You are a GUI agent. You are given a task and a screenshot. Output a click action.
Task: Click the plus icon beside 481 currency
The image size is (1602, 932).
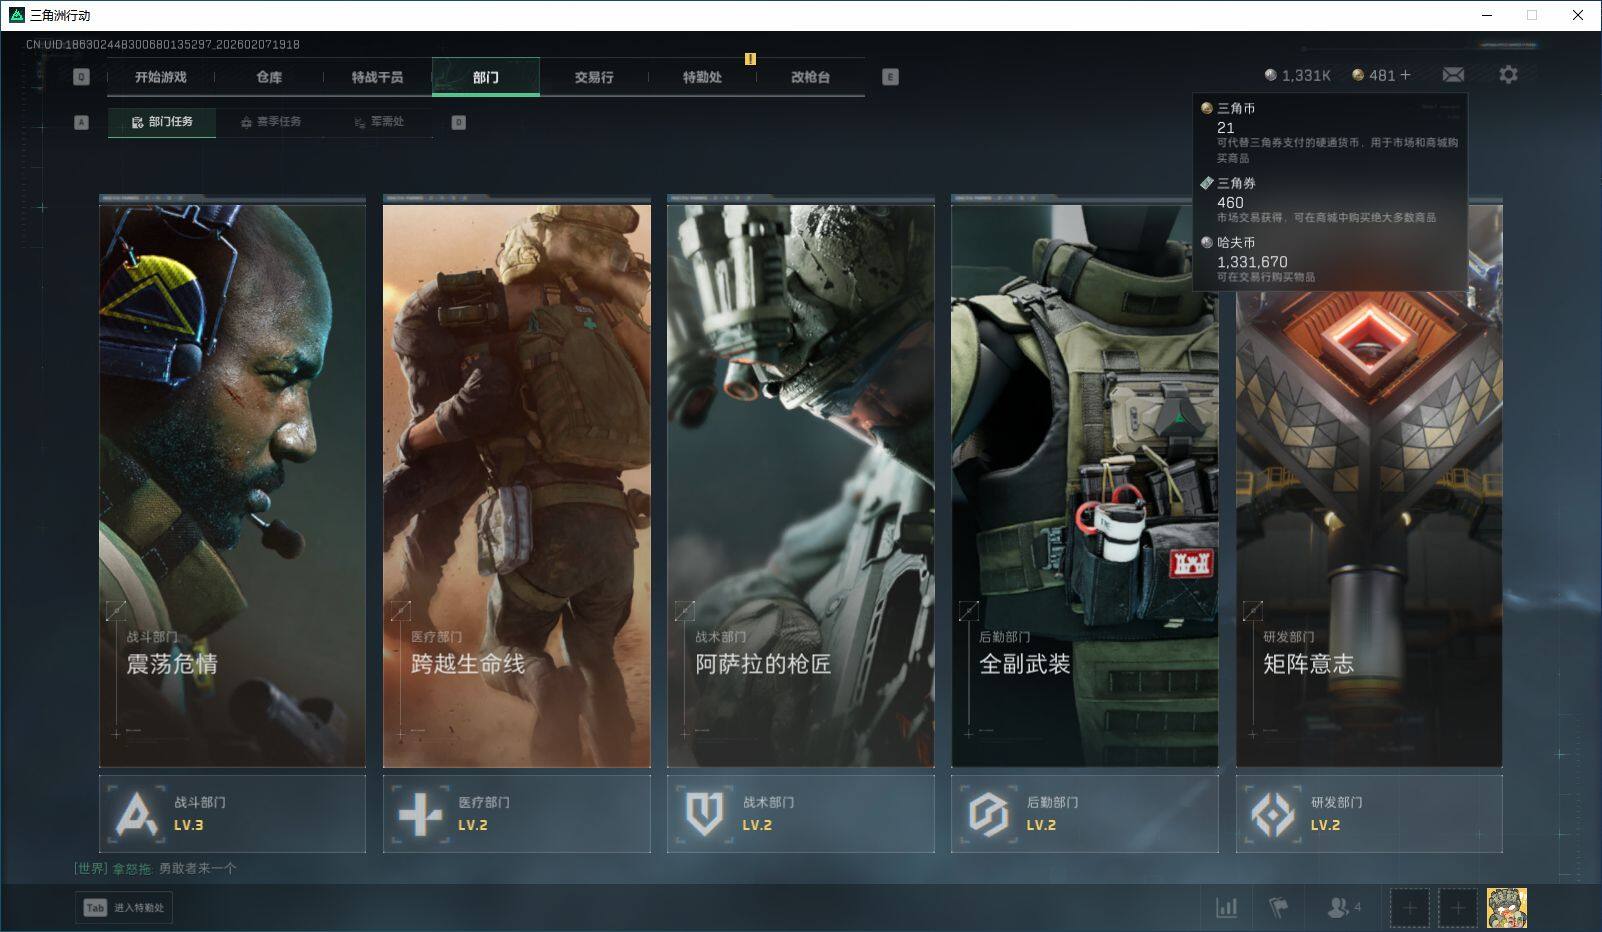tap(1405, 75)
